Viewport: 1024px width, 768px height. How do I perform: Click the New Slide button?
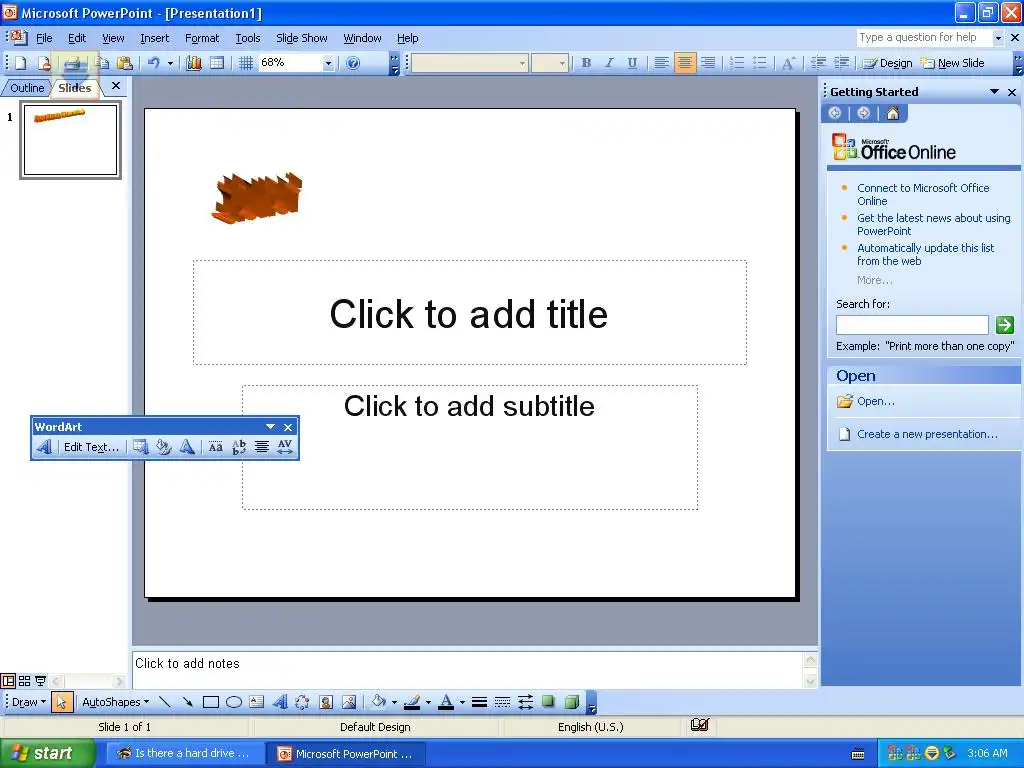[x=952, y=63]
